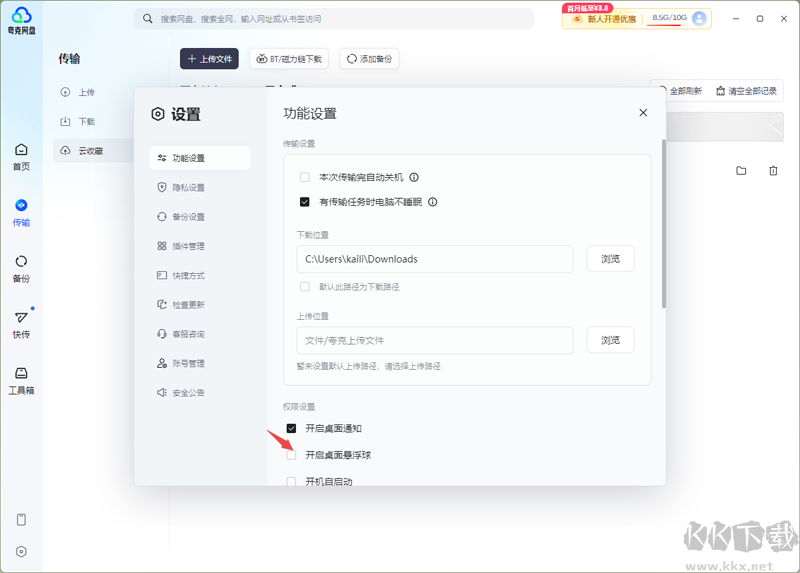Click 添加备份 button
The image size is (800, 573).
369,59
